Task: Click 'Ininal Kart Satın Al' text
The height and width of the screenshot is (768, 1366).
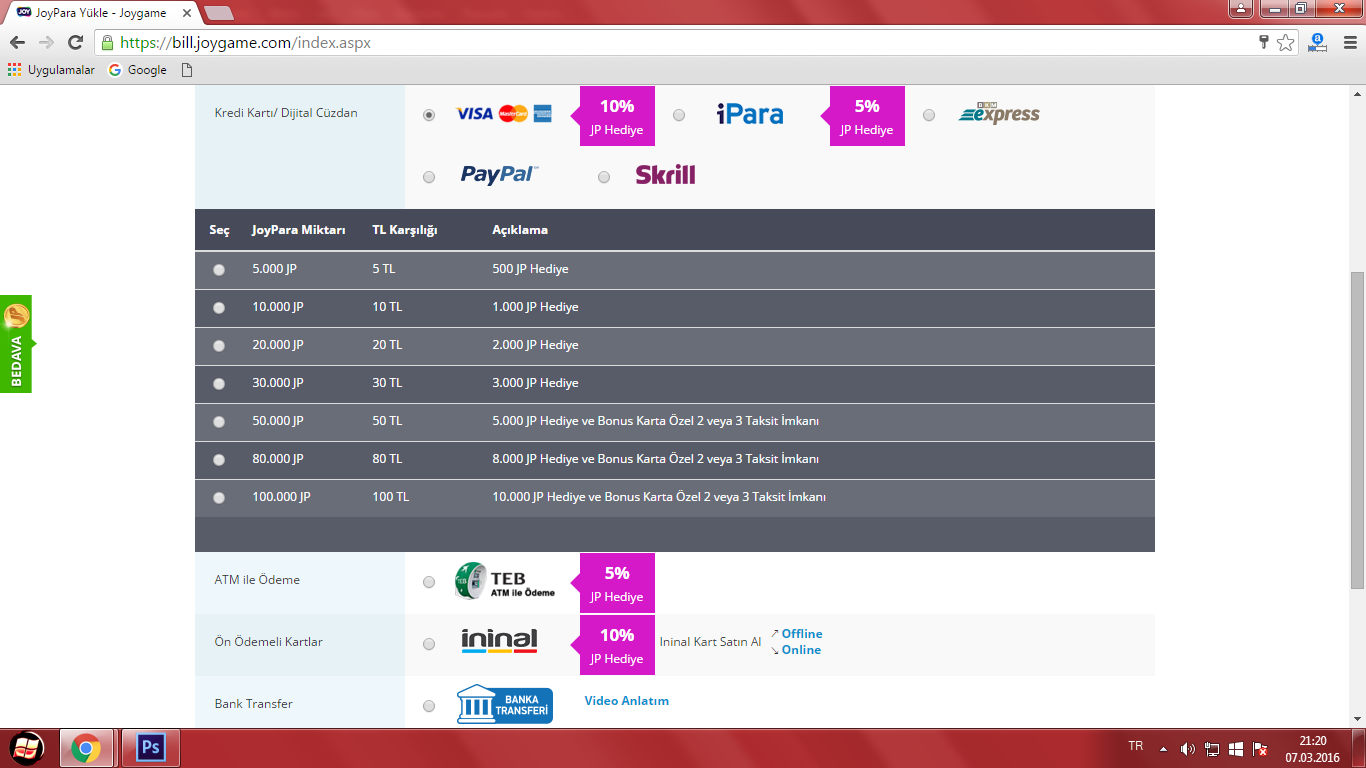Action: click(x=710, y=642)
